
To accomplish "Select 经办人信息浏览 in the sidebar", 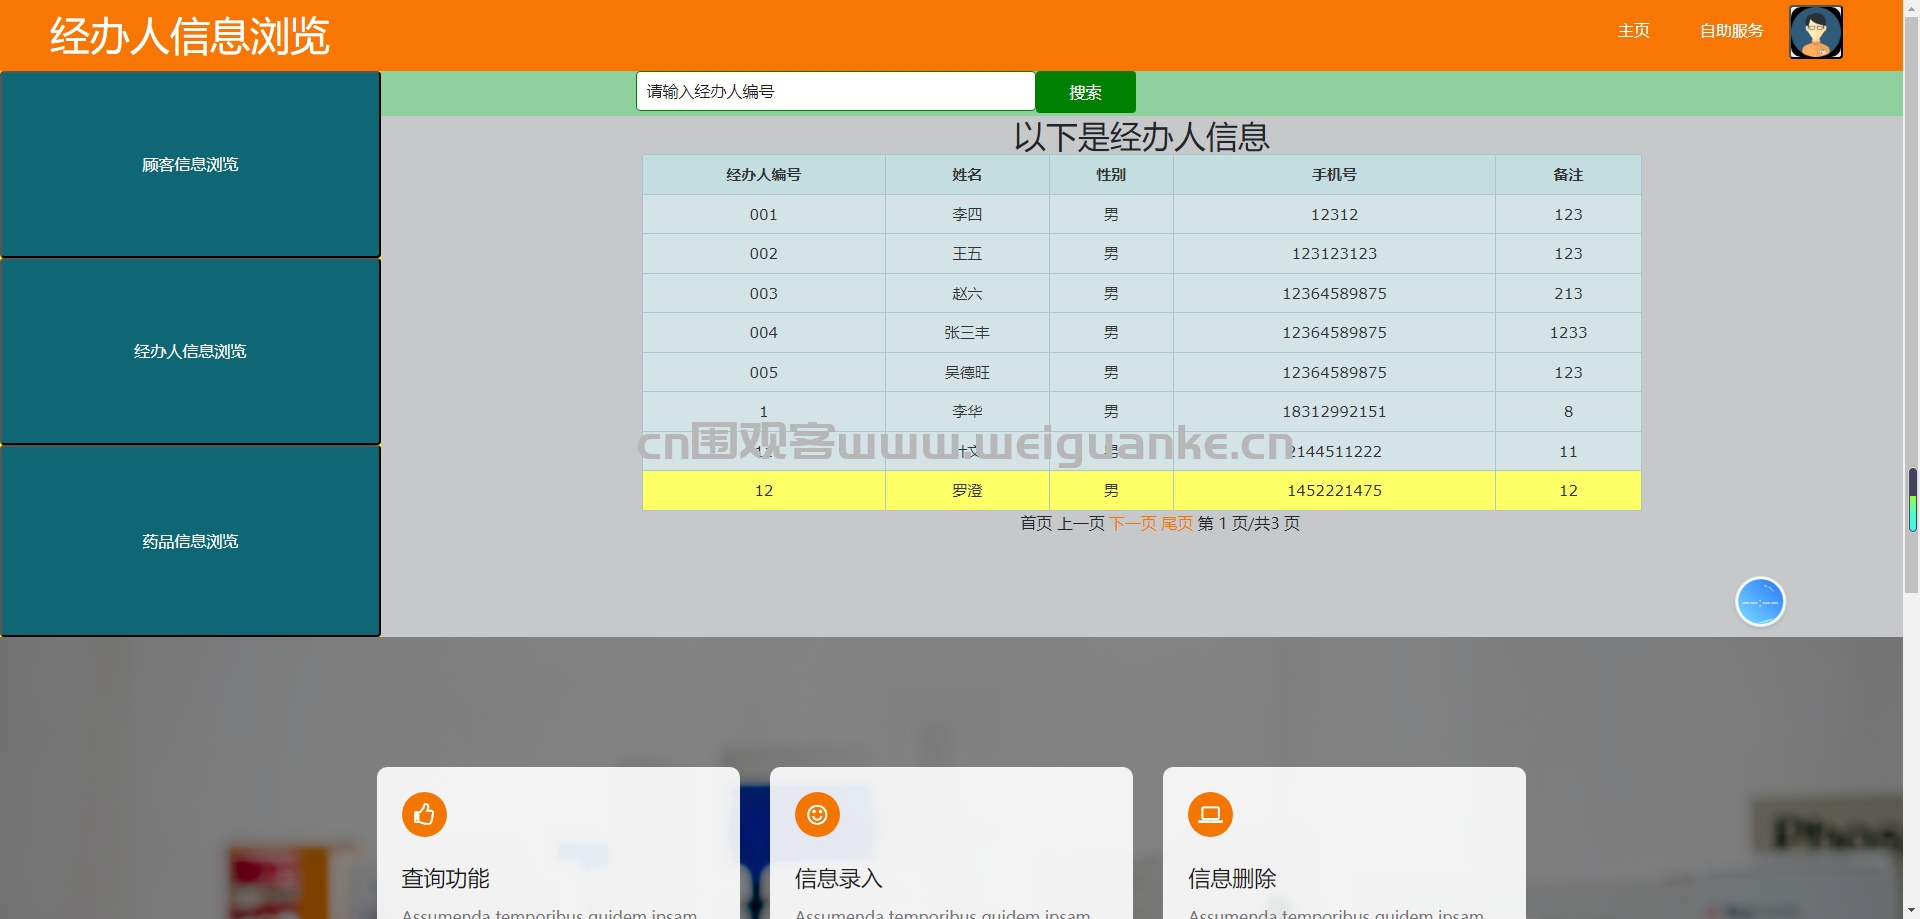I will pyautogui.click(x=190, y=351).
